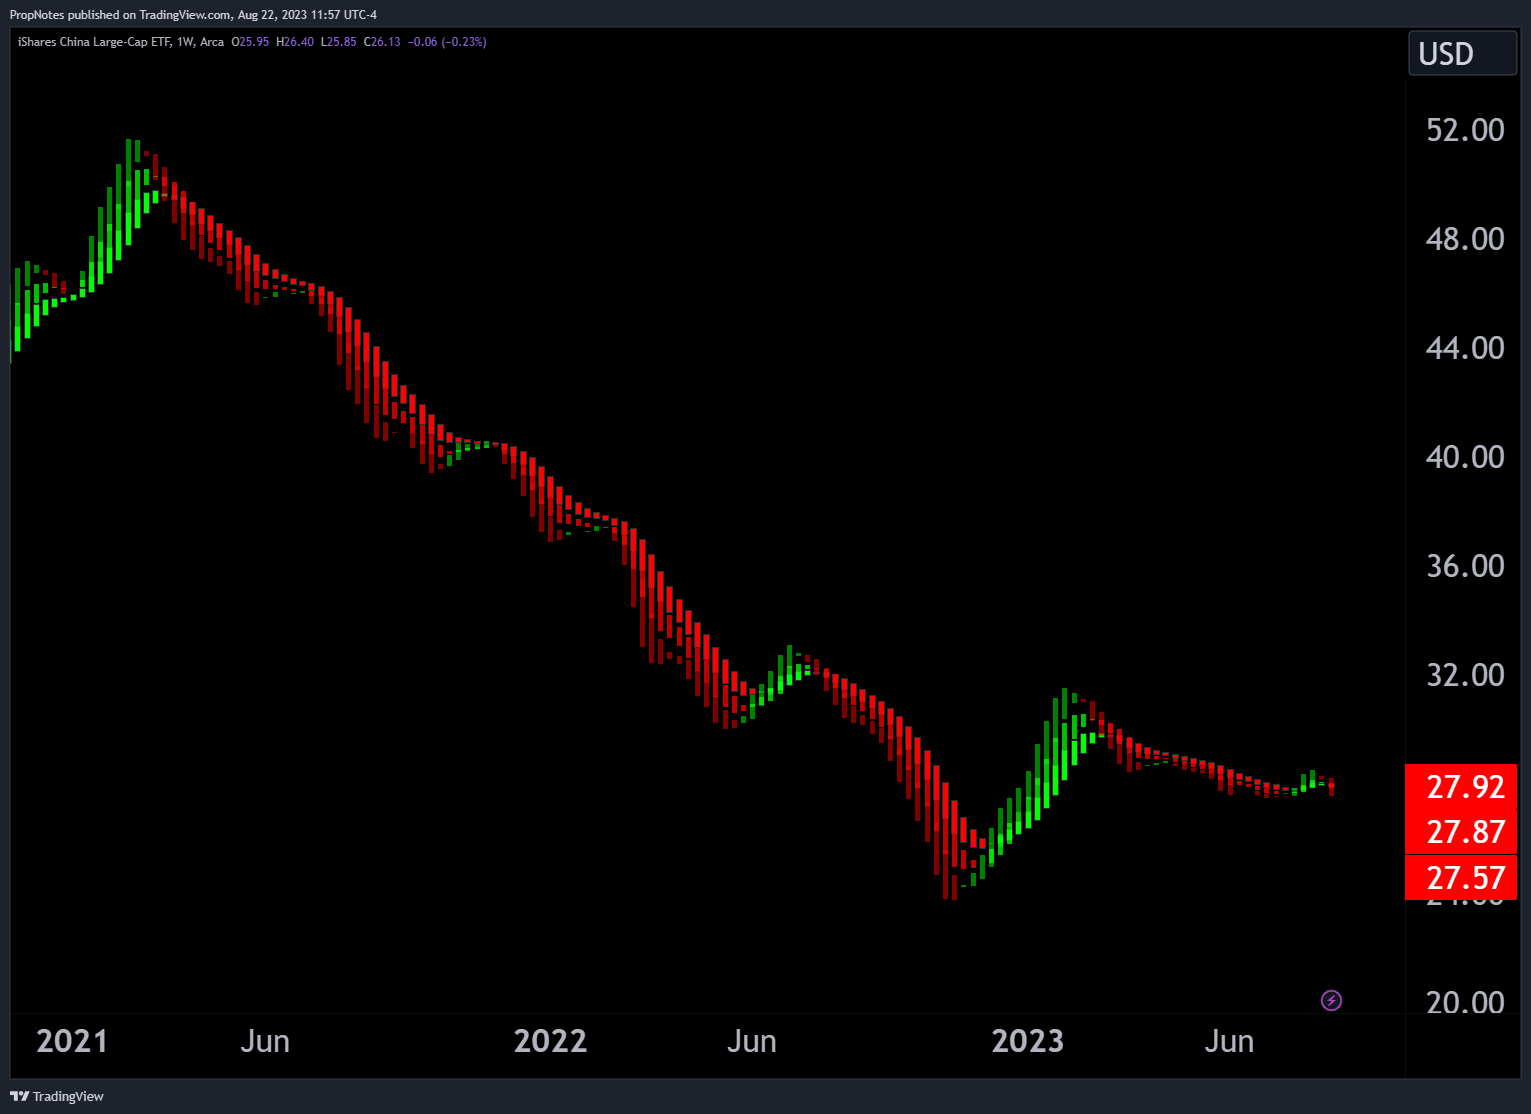This screenshot has height=1114, width=1531.
Task: Click the 48.00 price axis label
Action: click(1465, 239)
